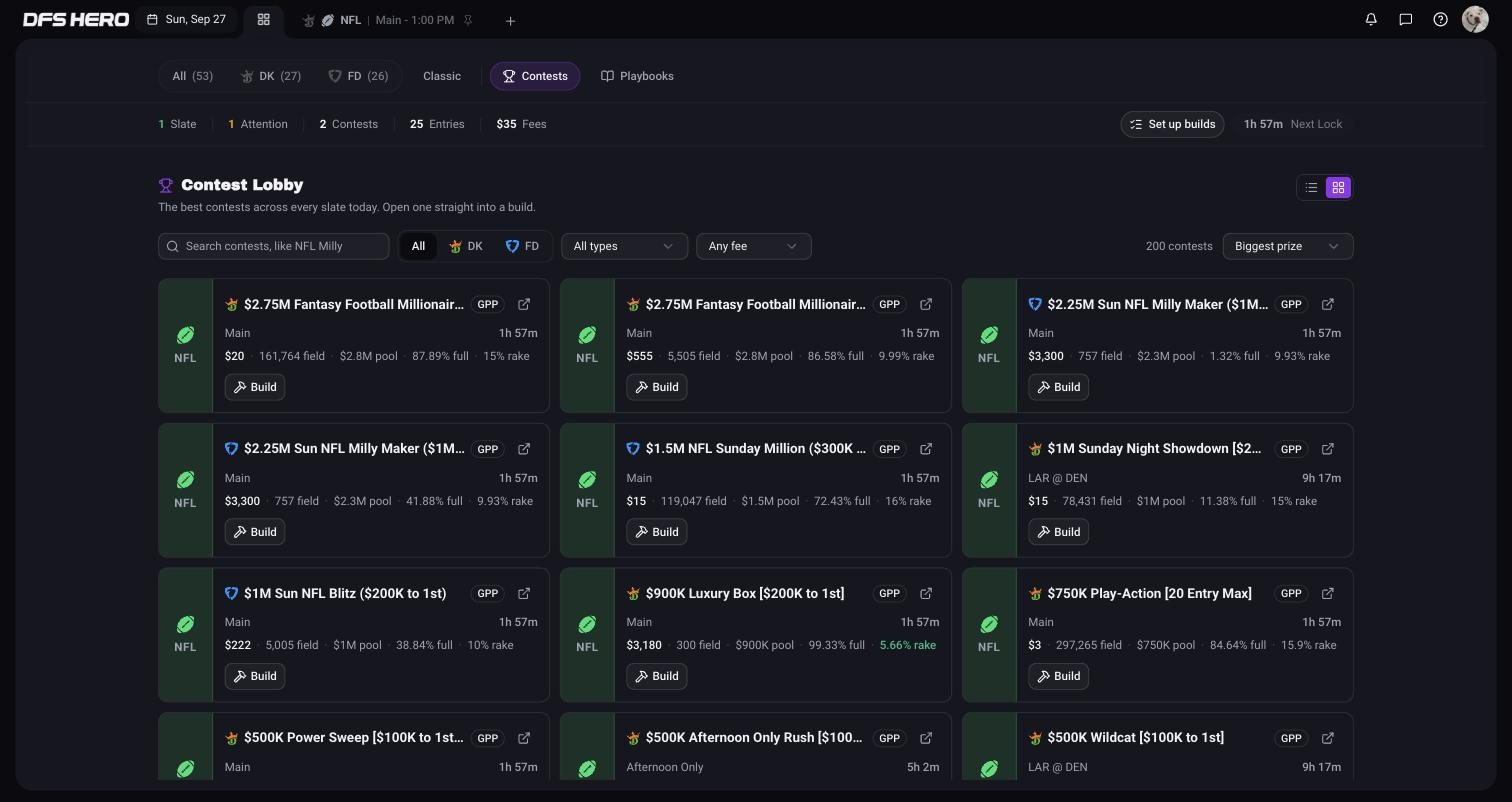Open the notifications bell

[1371, 19]
